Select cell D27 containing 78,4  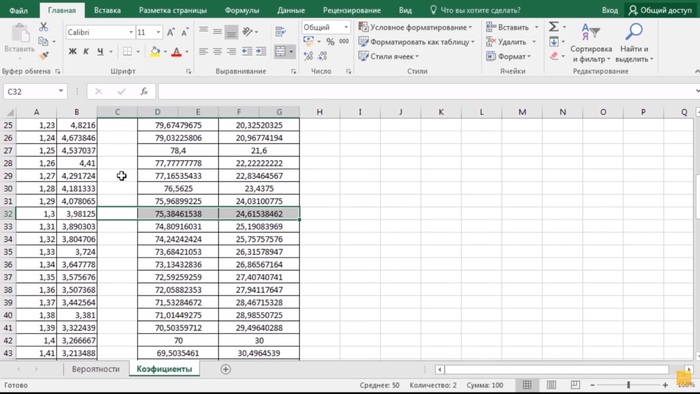pos(178,150)
